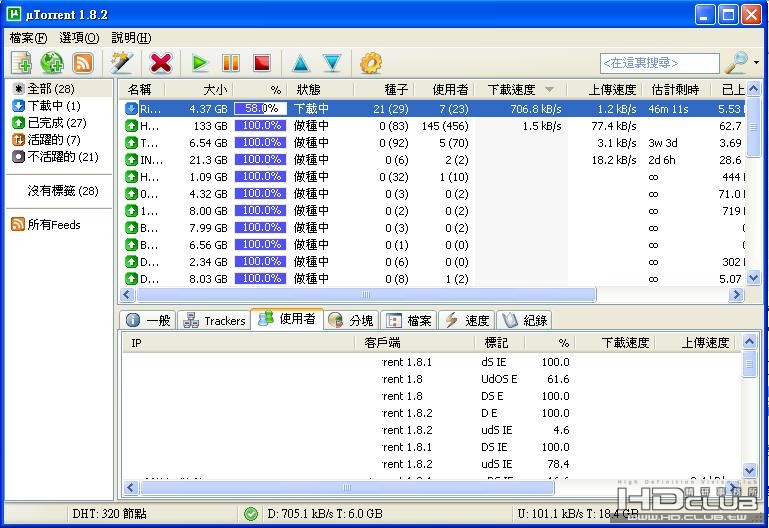Open the RSS feed toolbar icon
Image resolution: width=769 pixels, height=528 pixels.
point(82,63)
